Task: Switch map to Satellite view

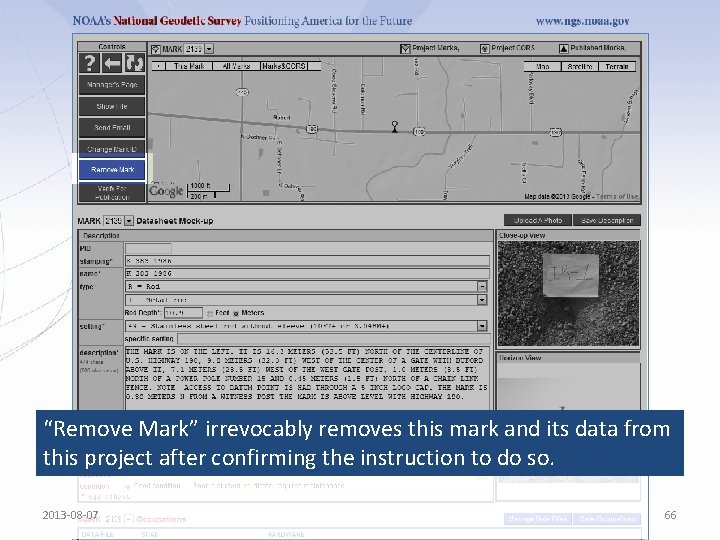Action: [x=580, y=67]
